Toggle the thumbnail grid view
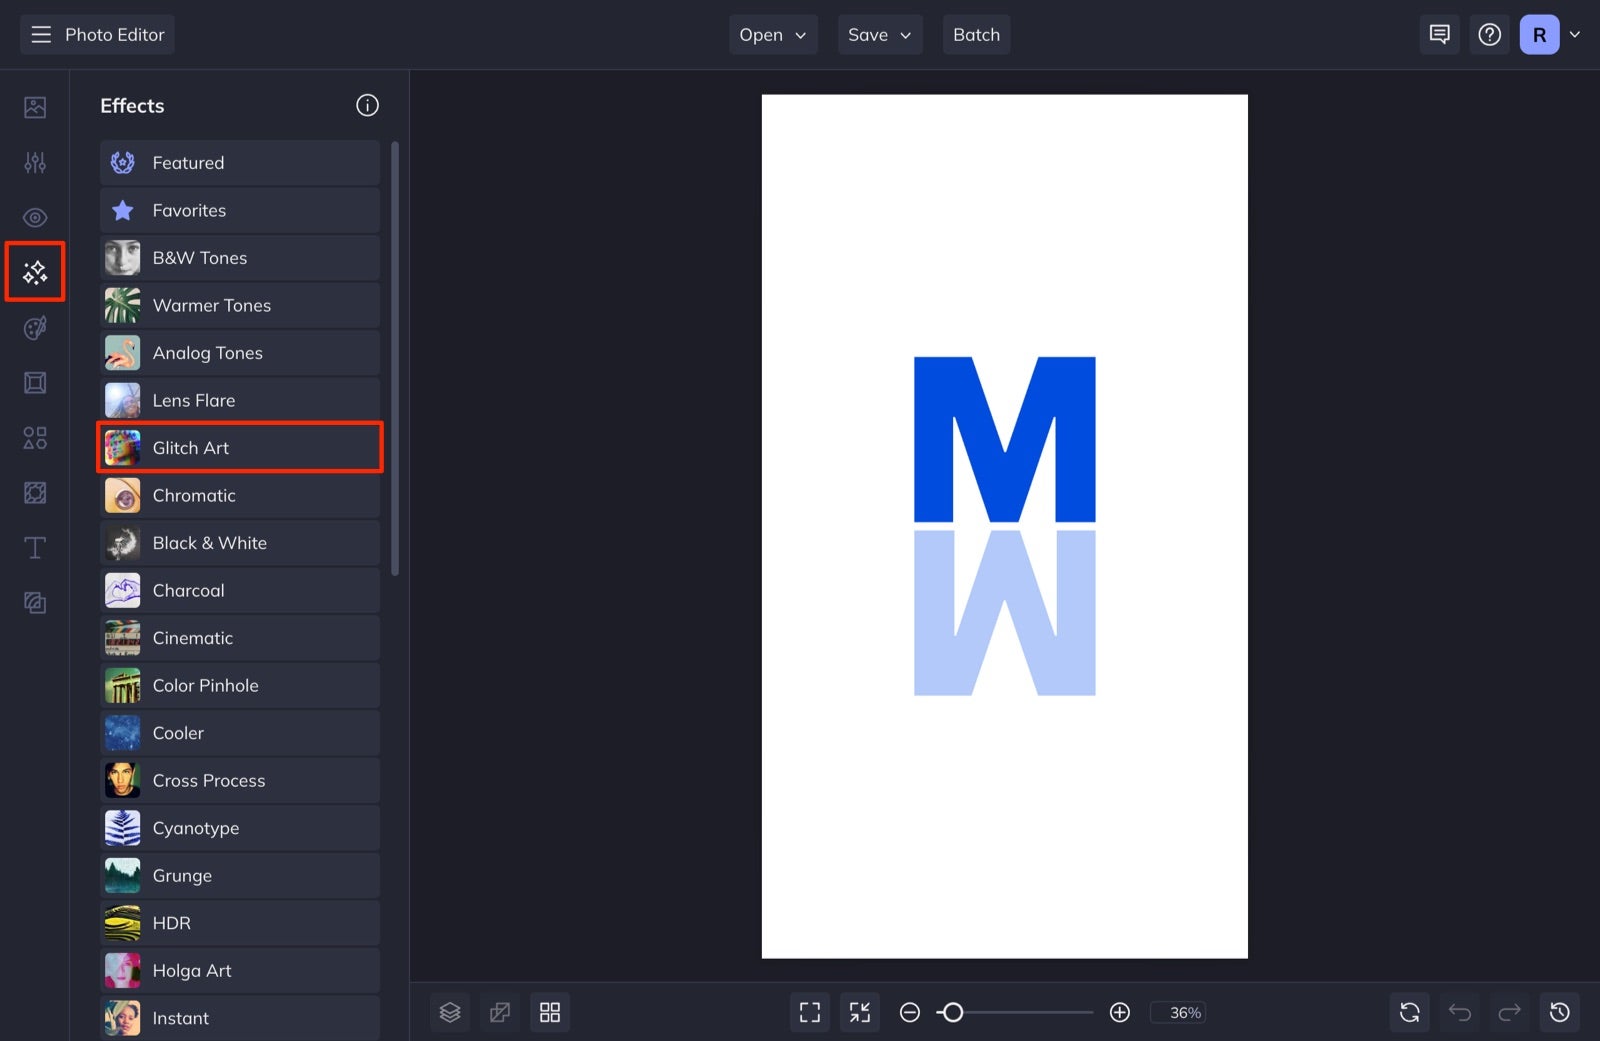The height and width of the screenshot is (1041, 1600). coord(550,1012)
